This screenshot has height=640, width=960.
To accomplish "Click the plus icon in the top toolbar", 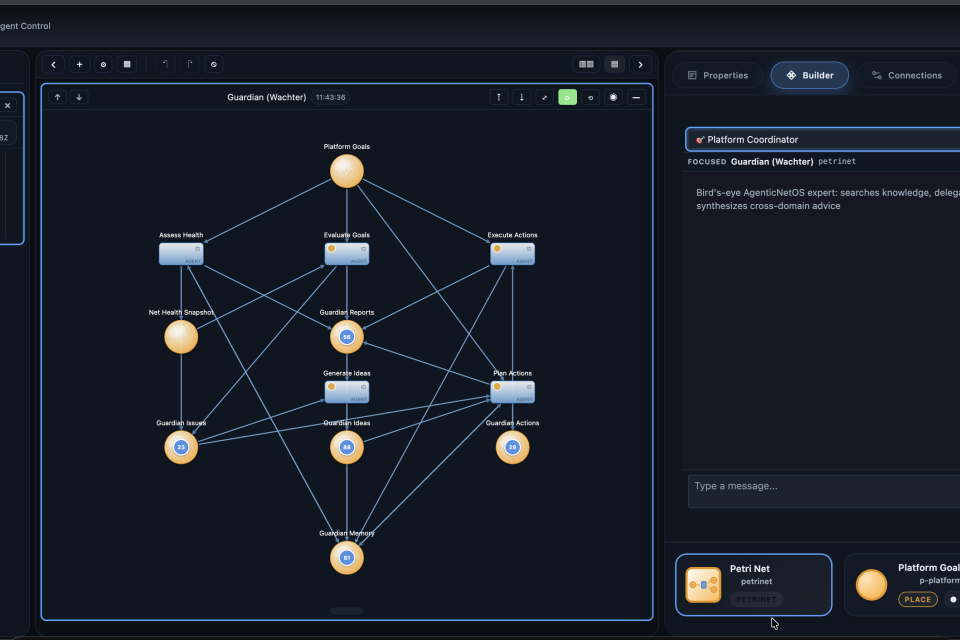I will click(80, 64).
